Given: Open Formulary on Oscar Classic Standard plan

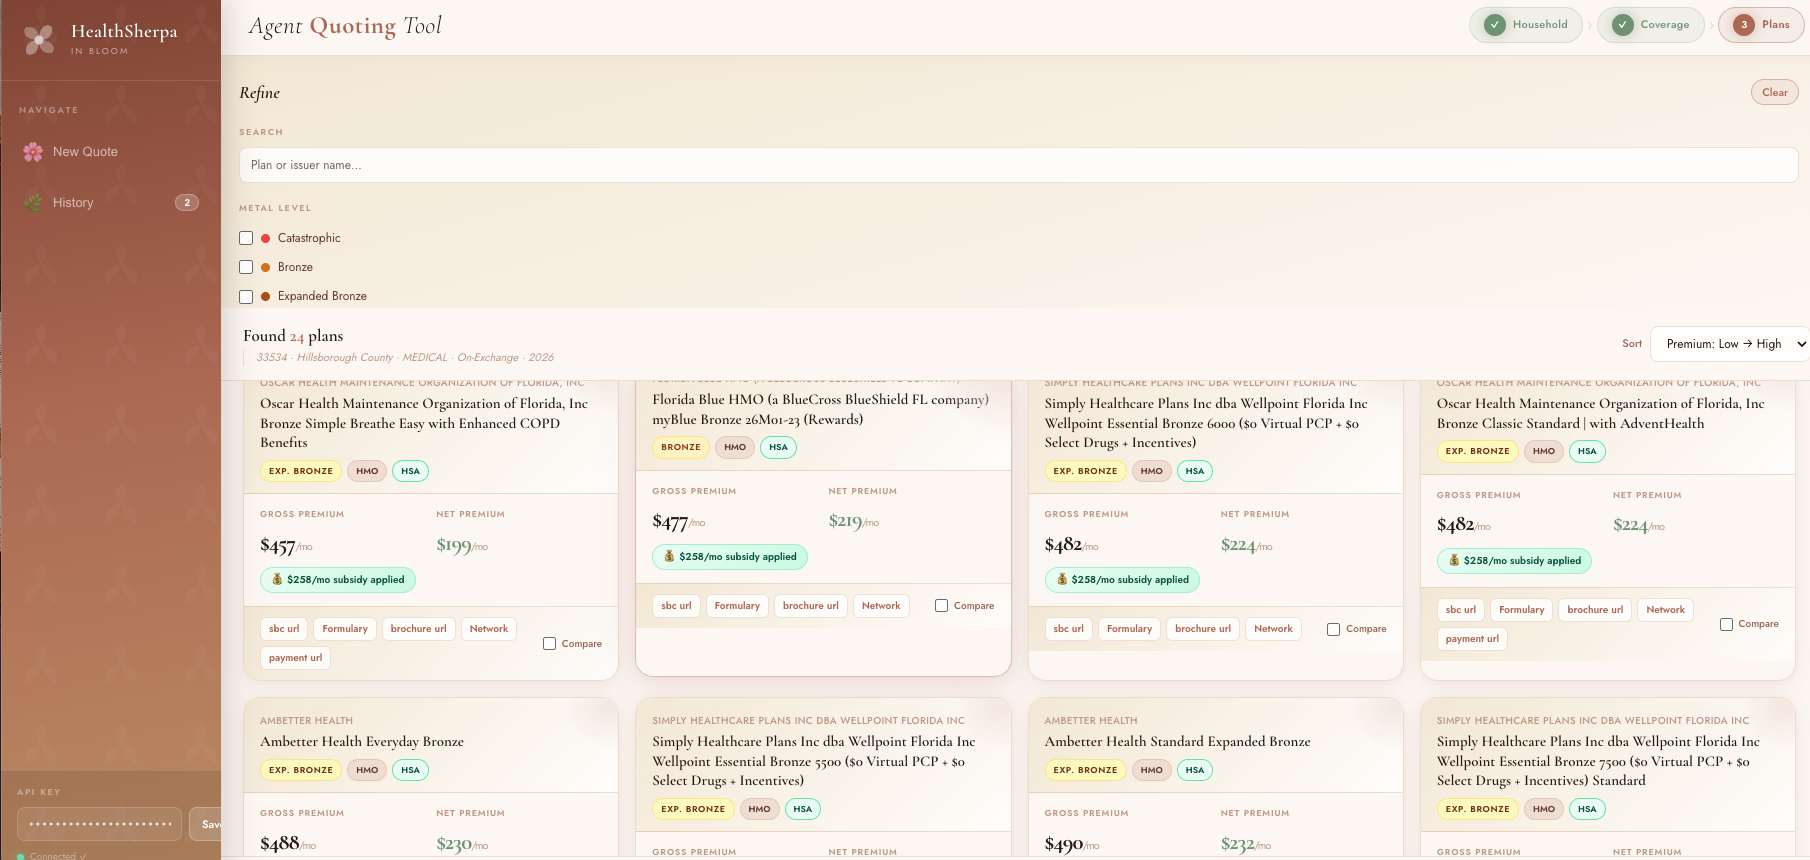Looking at the screenshot, I should [1522, 610].
